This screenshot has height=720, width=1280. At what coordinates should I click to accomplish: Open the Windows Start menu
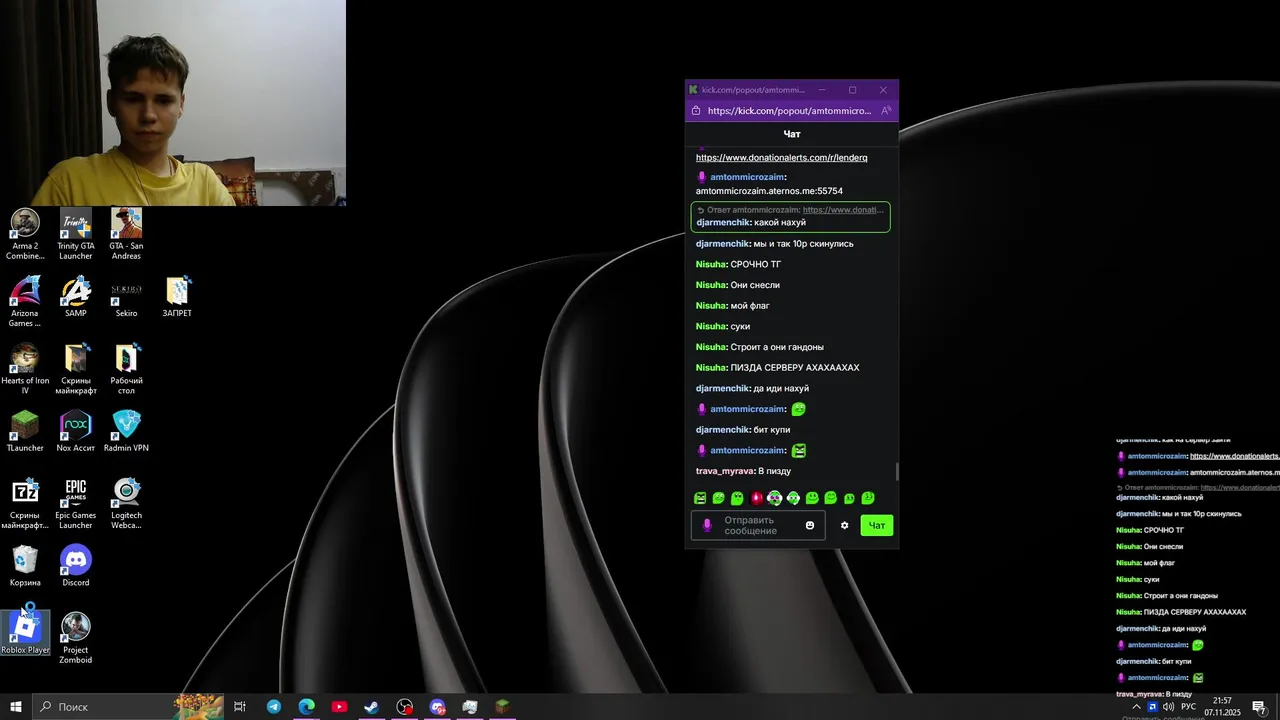16,707
